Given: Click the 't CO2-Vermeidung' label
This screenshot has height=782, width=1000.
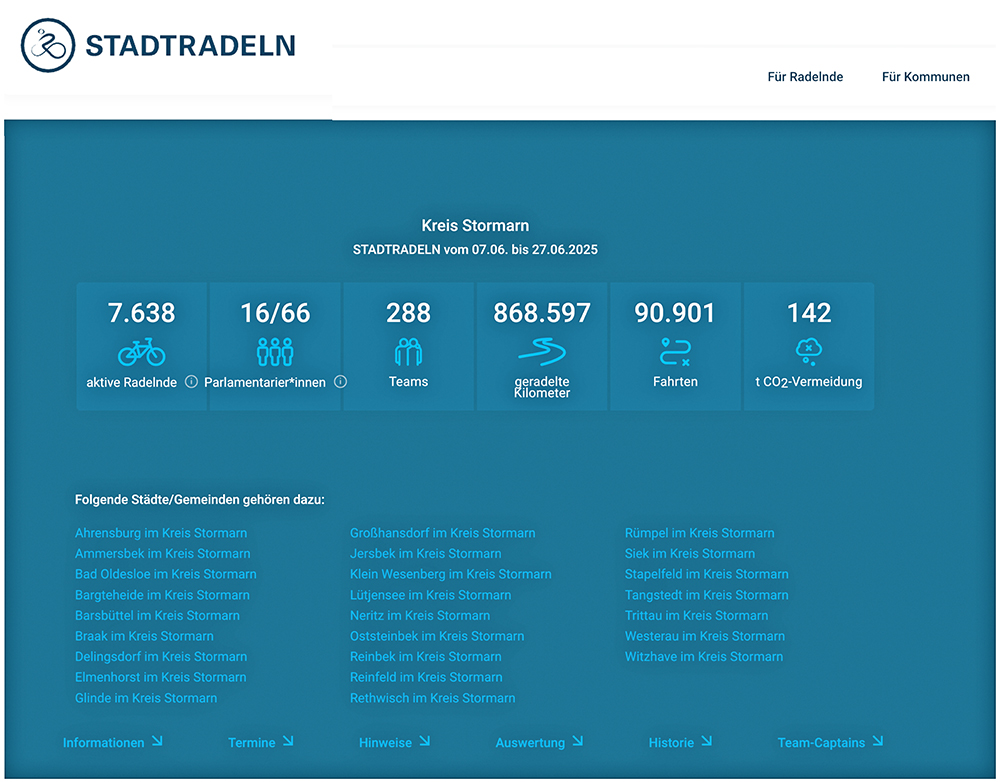Looking at the screenshot, I should pyautogui.click(x=809, y=382).
